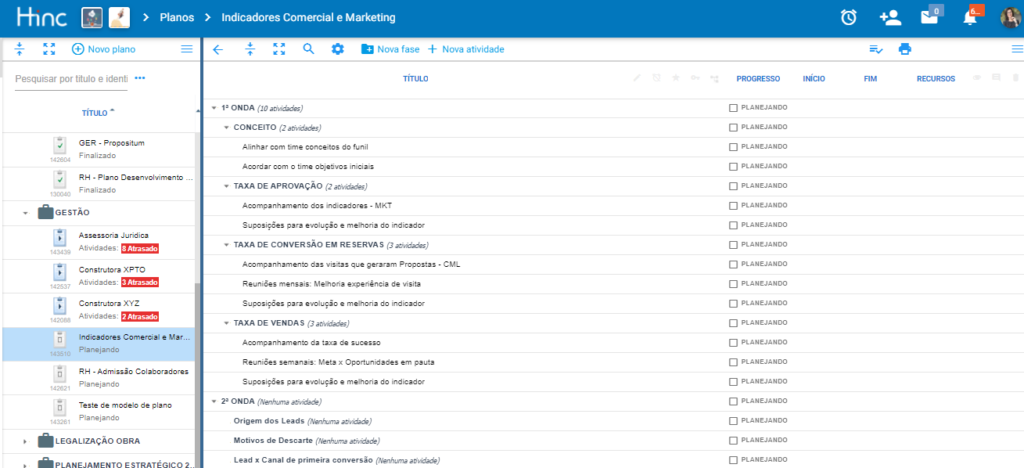
Task: Open the alarm clock reminders icon
Action: pyautogui.click(x=848, y=17)
